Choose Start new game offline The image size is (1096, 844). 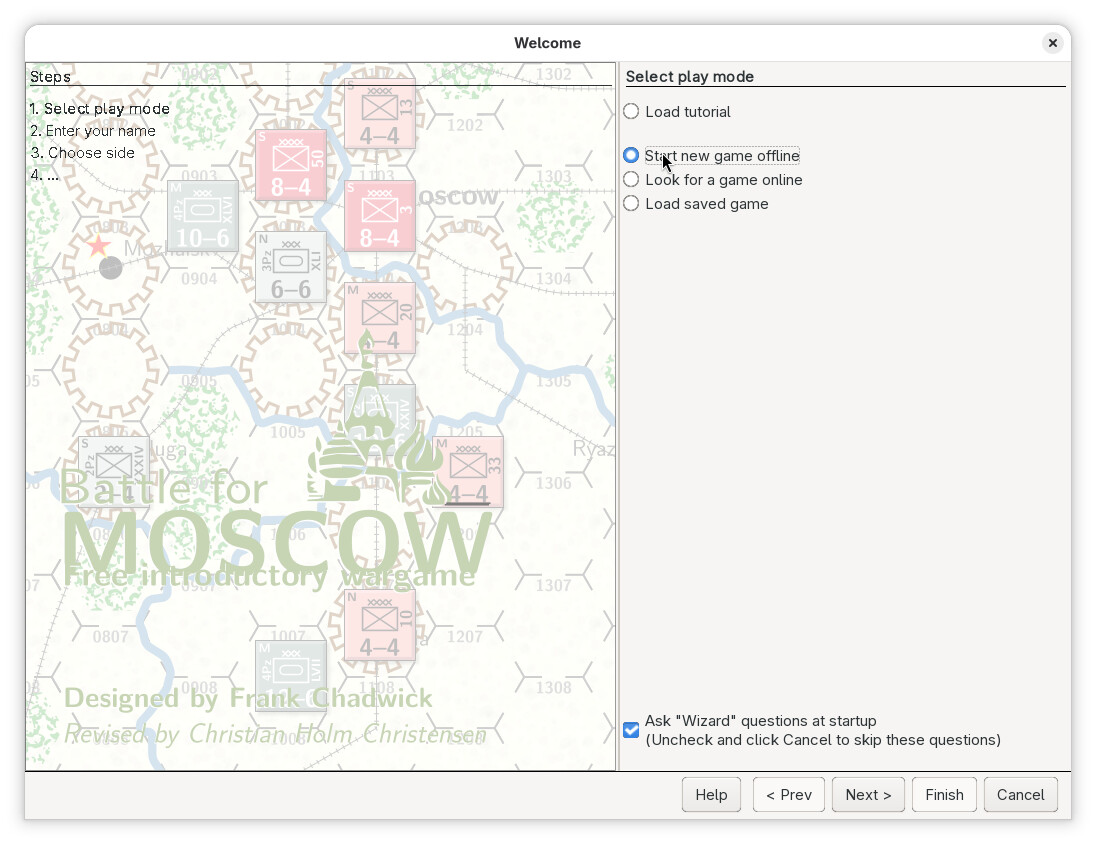[631, 156]
